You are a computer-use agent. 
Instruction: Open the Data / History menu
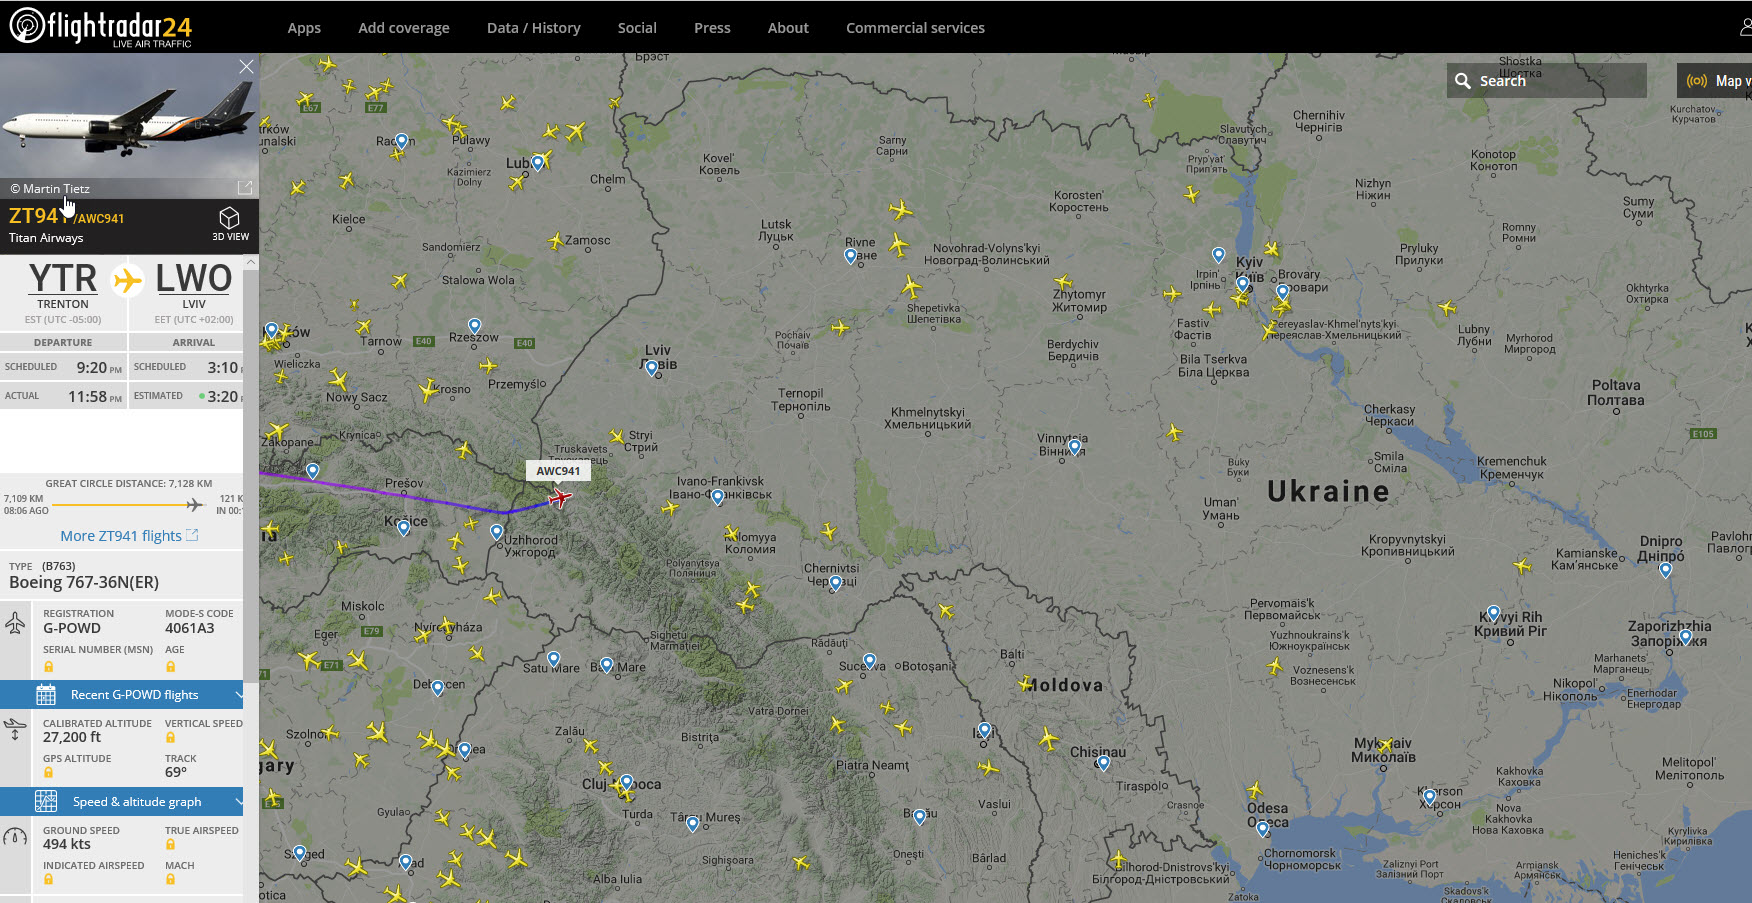[x=533, y=28]
